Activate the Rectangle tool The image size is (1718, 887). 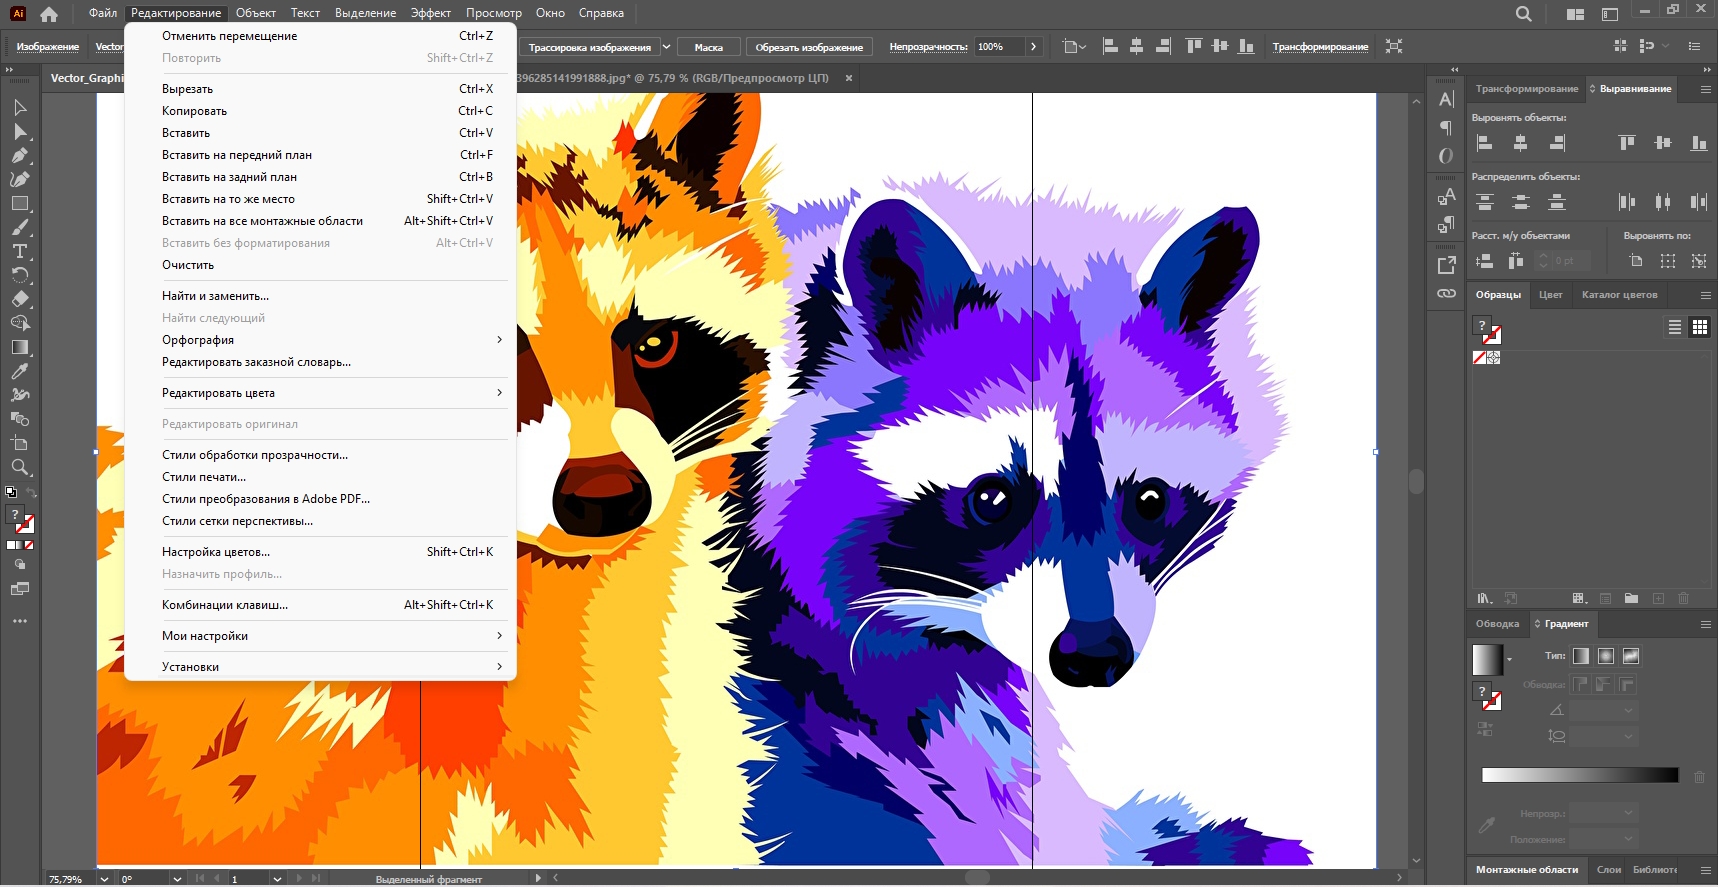pos(20,203)
